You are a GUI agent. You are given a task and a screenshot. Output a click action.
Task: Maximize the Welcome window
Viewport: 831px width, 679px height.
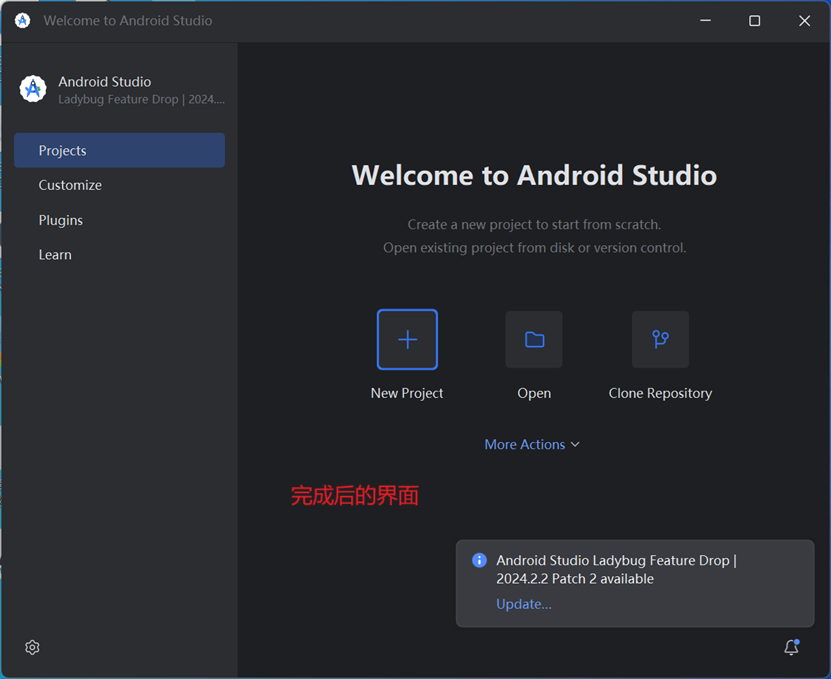[x=755, y=21]
